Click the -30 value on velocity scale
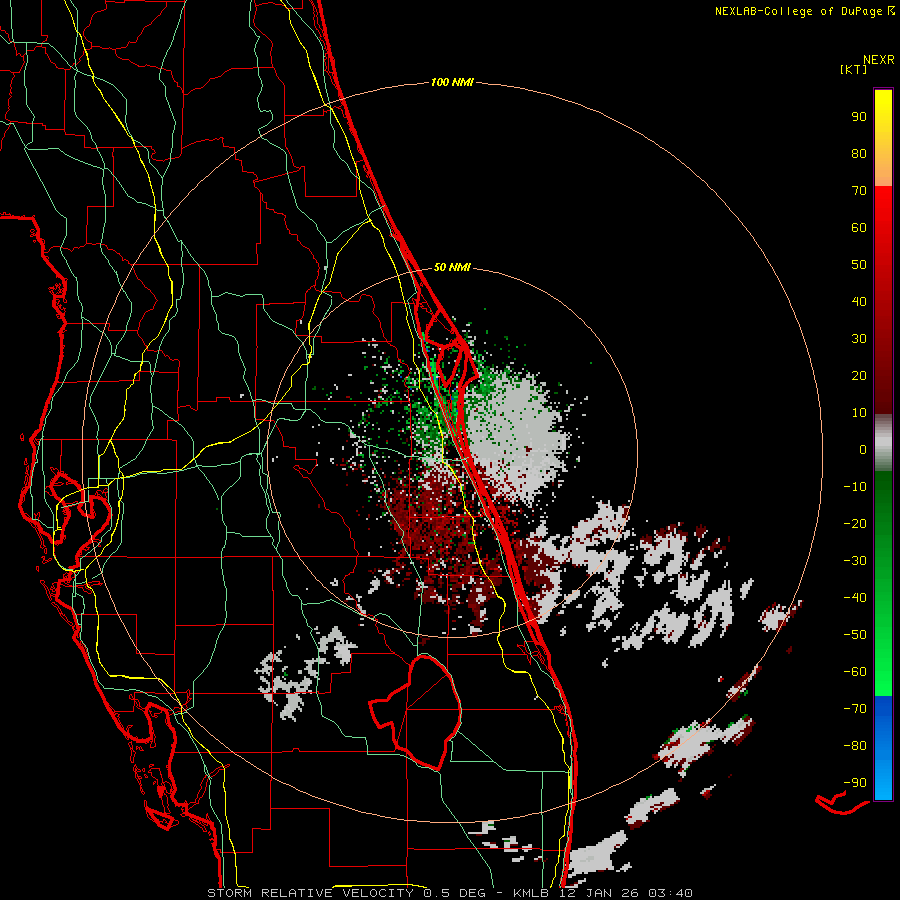This screenshot has width=900, height=900. [x=855, y=561]
